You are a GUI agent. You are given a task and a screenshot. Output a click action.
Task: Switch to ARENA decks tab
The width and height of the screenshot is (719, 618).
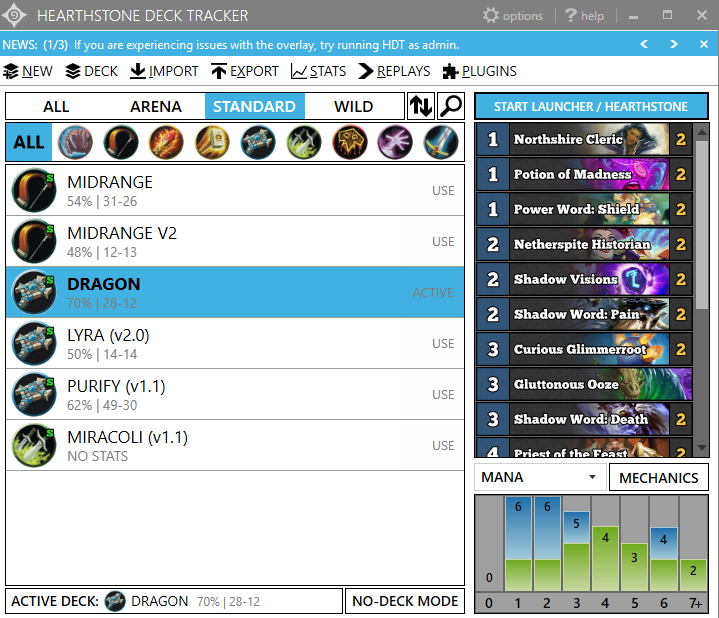(155, 106)
